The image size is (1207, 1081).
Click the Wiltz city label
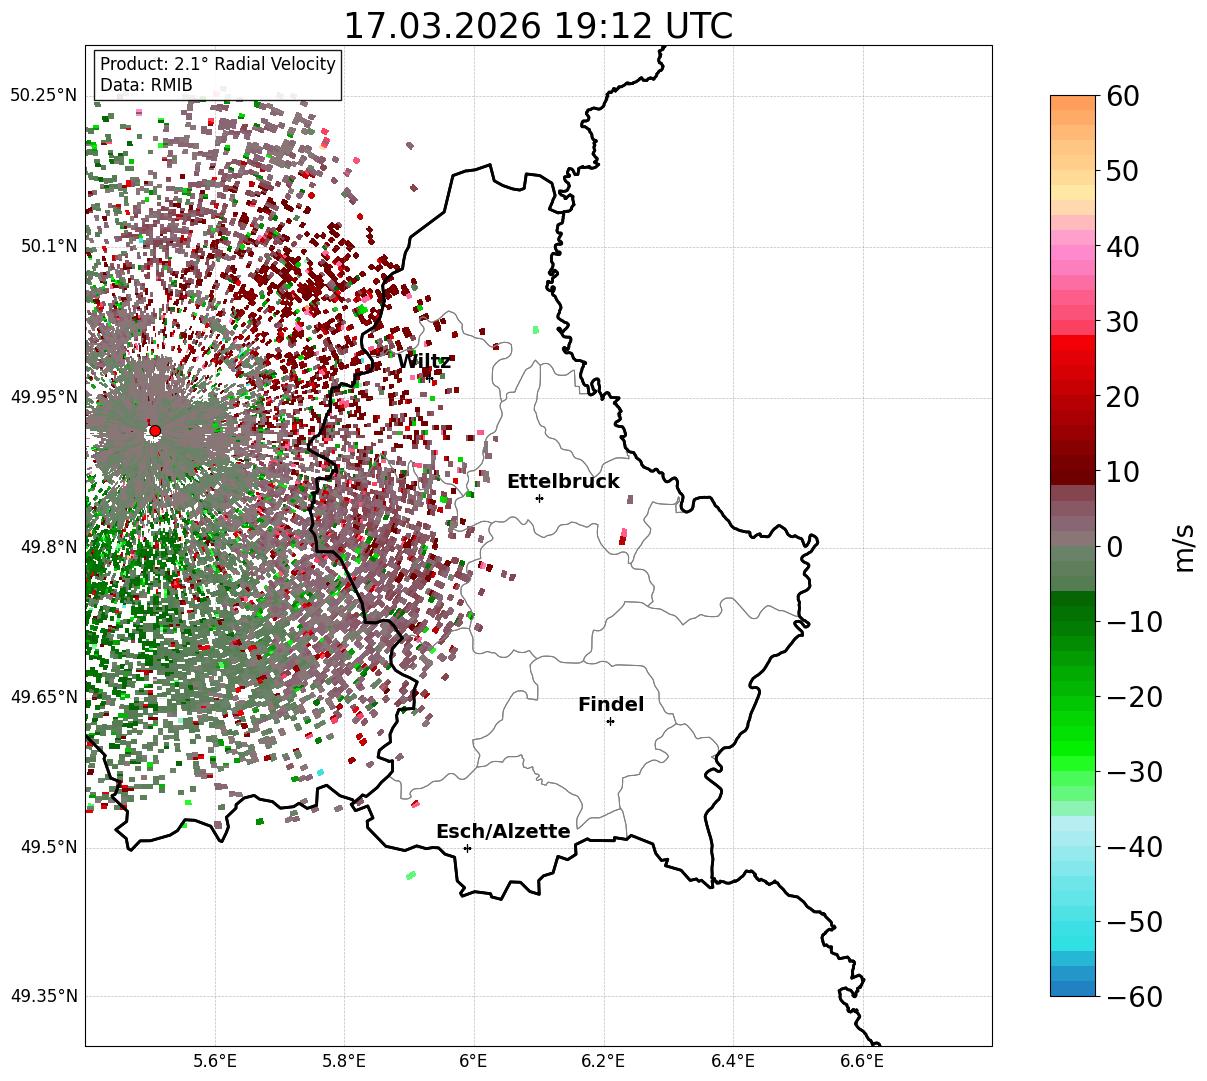(x=424, y=362)
